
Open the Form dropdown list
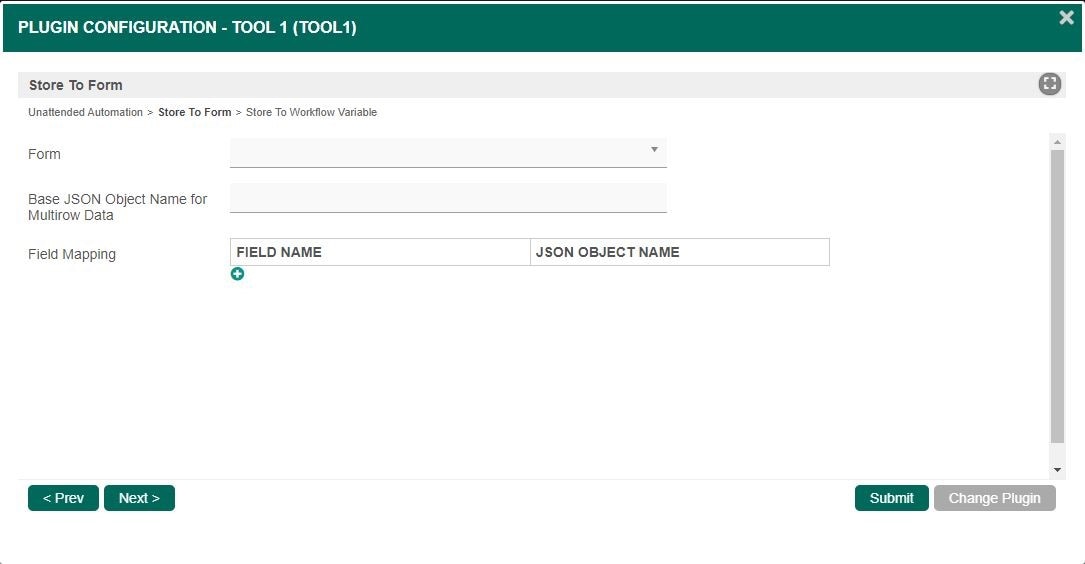click(448, 152)
